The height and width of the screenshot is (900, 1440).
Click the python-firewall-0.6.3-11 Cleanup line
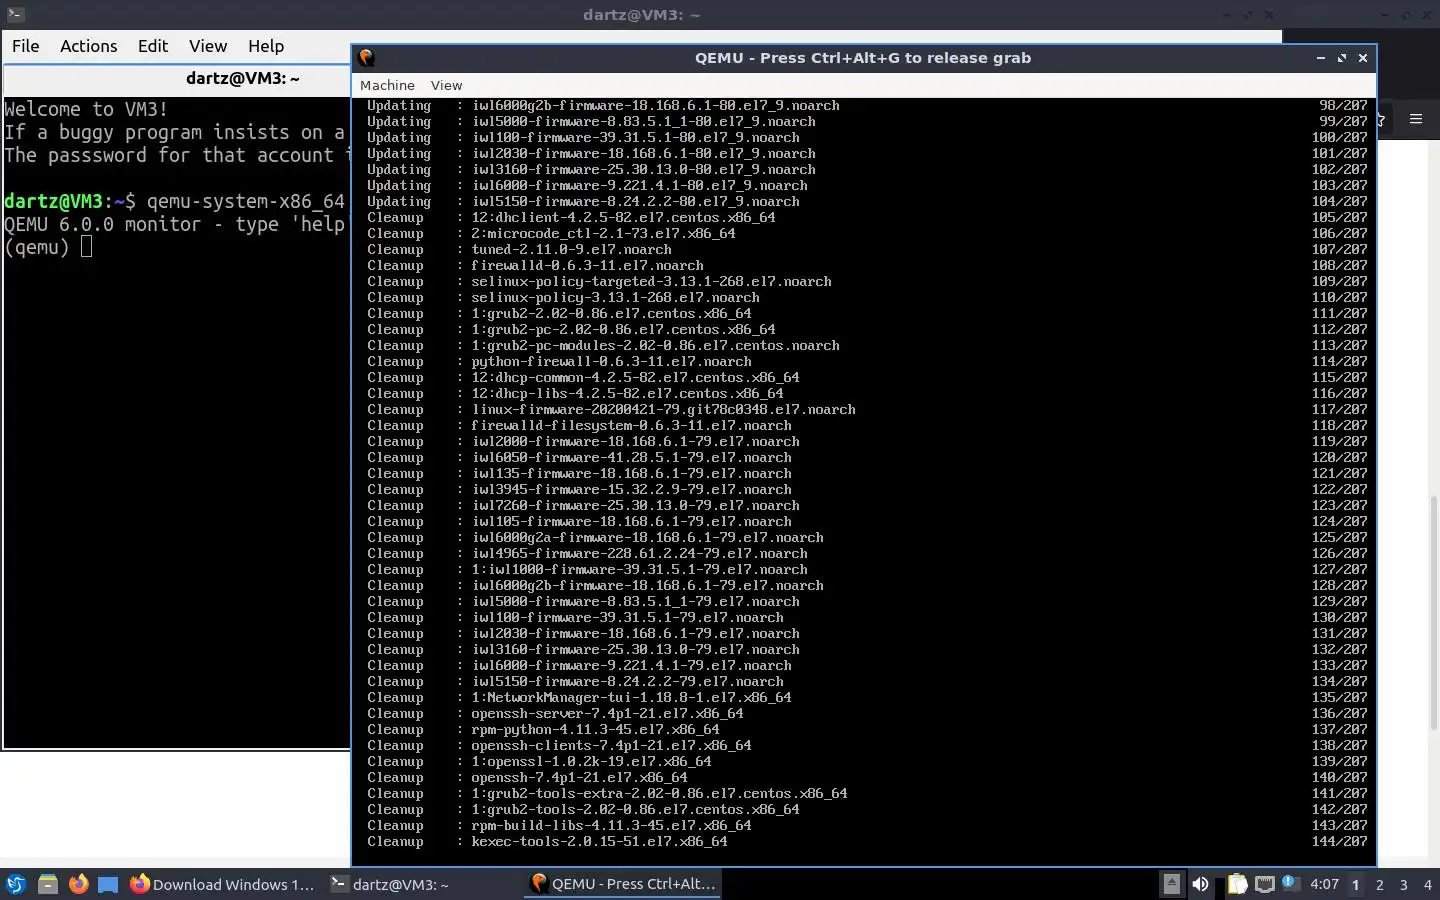click(867, 362)
